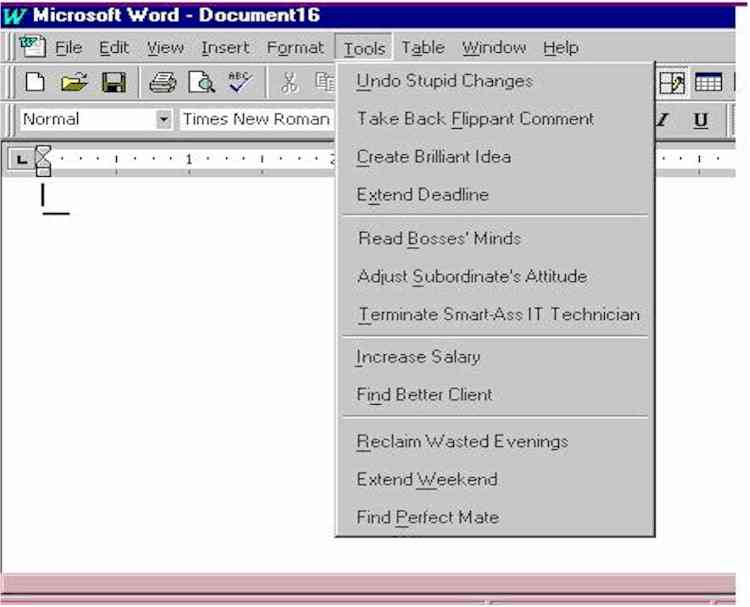Click the Cut scissors icon
This screenshot has width=750, height=607.
coord(289,82)
